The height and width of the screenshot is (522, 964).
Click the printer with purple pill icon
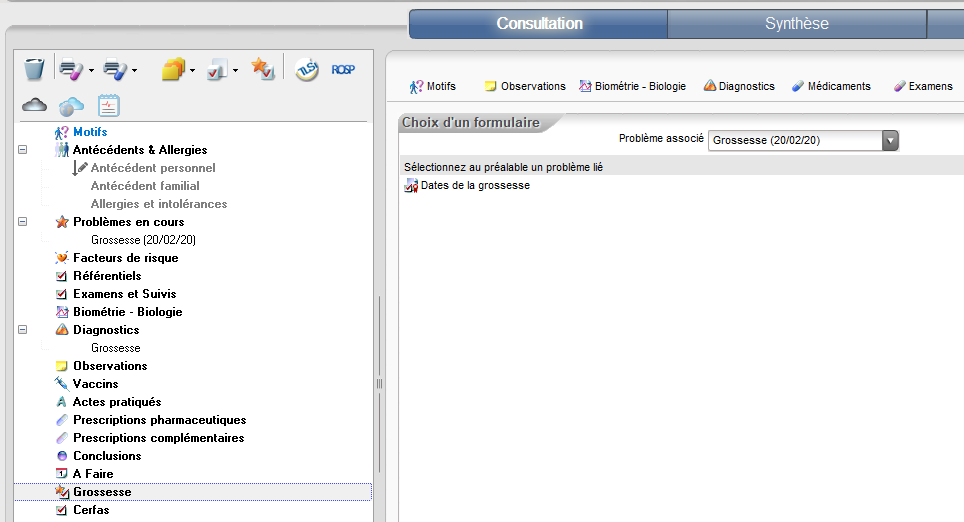(x=70, y=69)
